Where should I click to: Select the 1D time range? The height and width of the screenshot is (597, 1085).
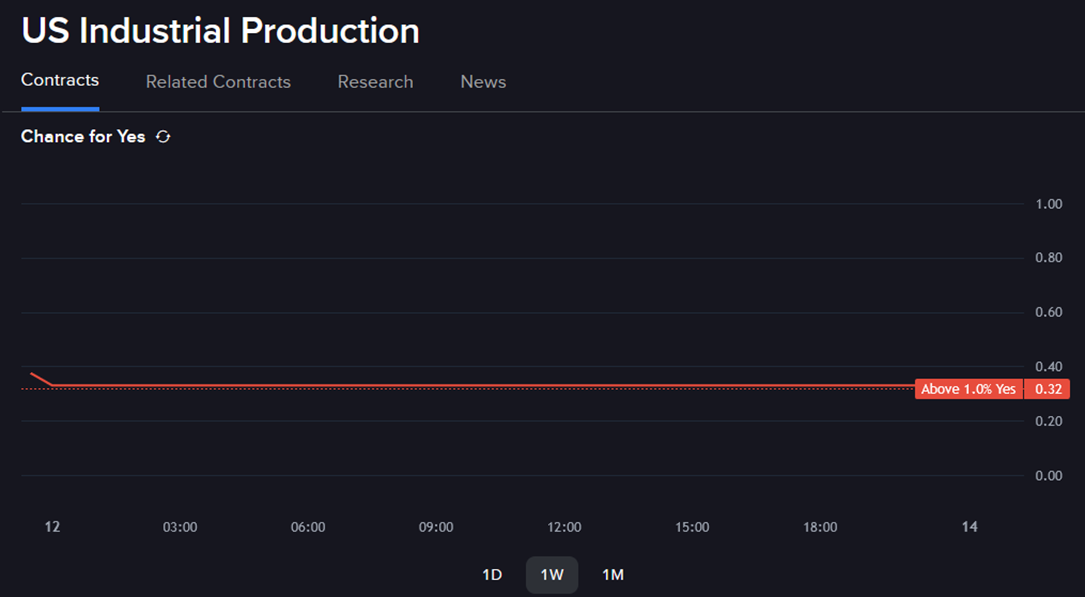point(492,575)
